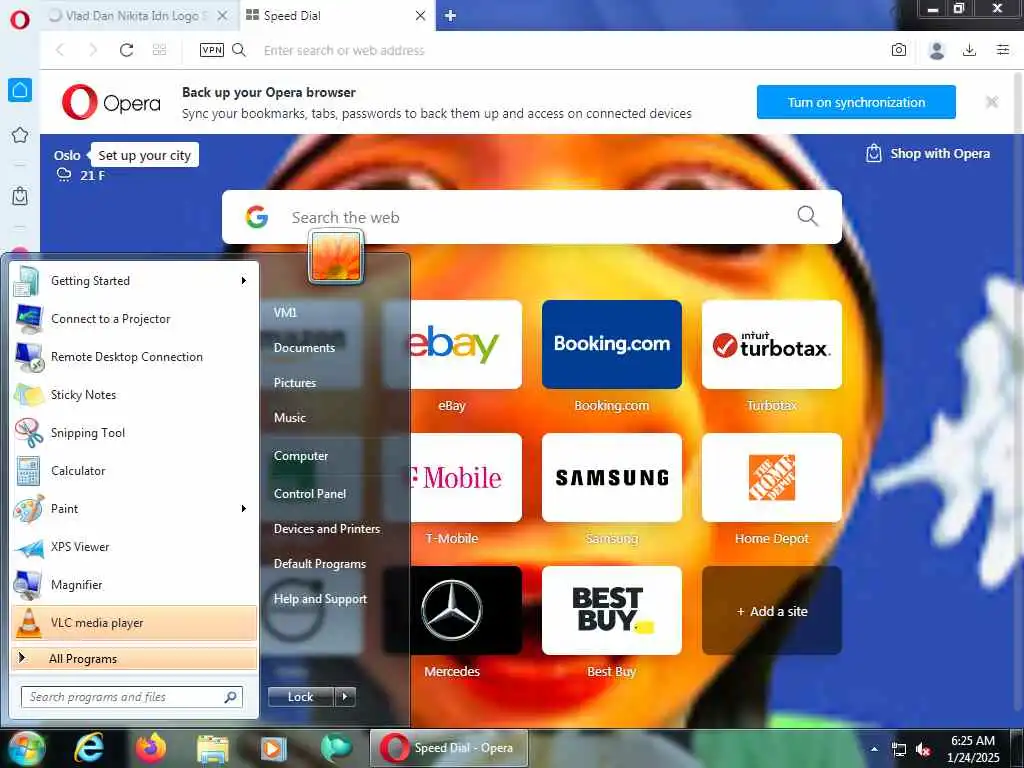Screen dimensions: 1024x768
Task: Open the network tray icon
Action: (899, 750)
